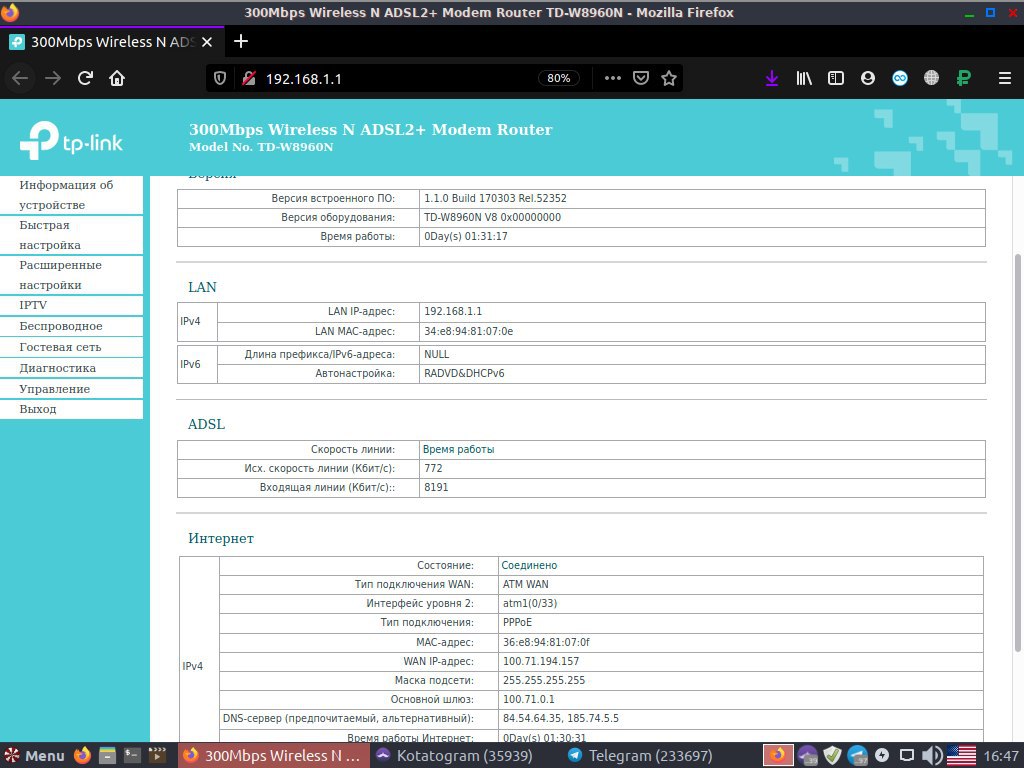The width and height of the screenshot is (1024, 768).
Task: Open Информация об устройстве menu
Action: click(x=71, y=195)
